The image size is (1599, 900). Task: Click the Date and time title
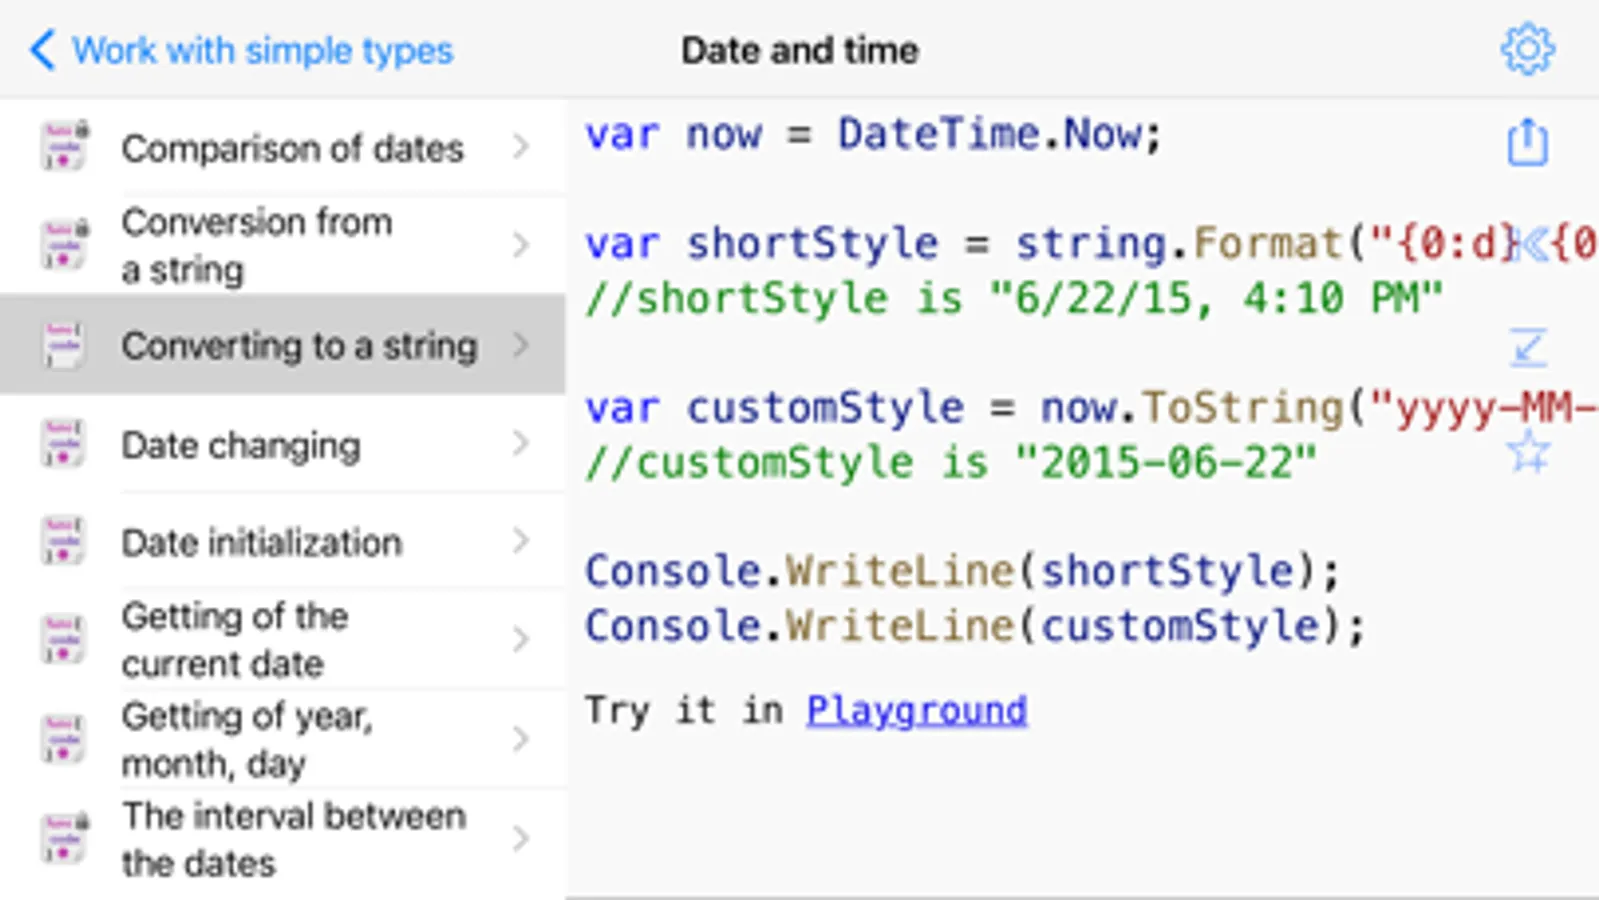tap(799, 50)
